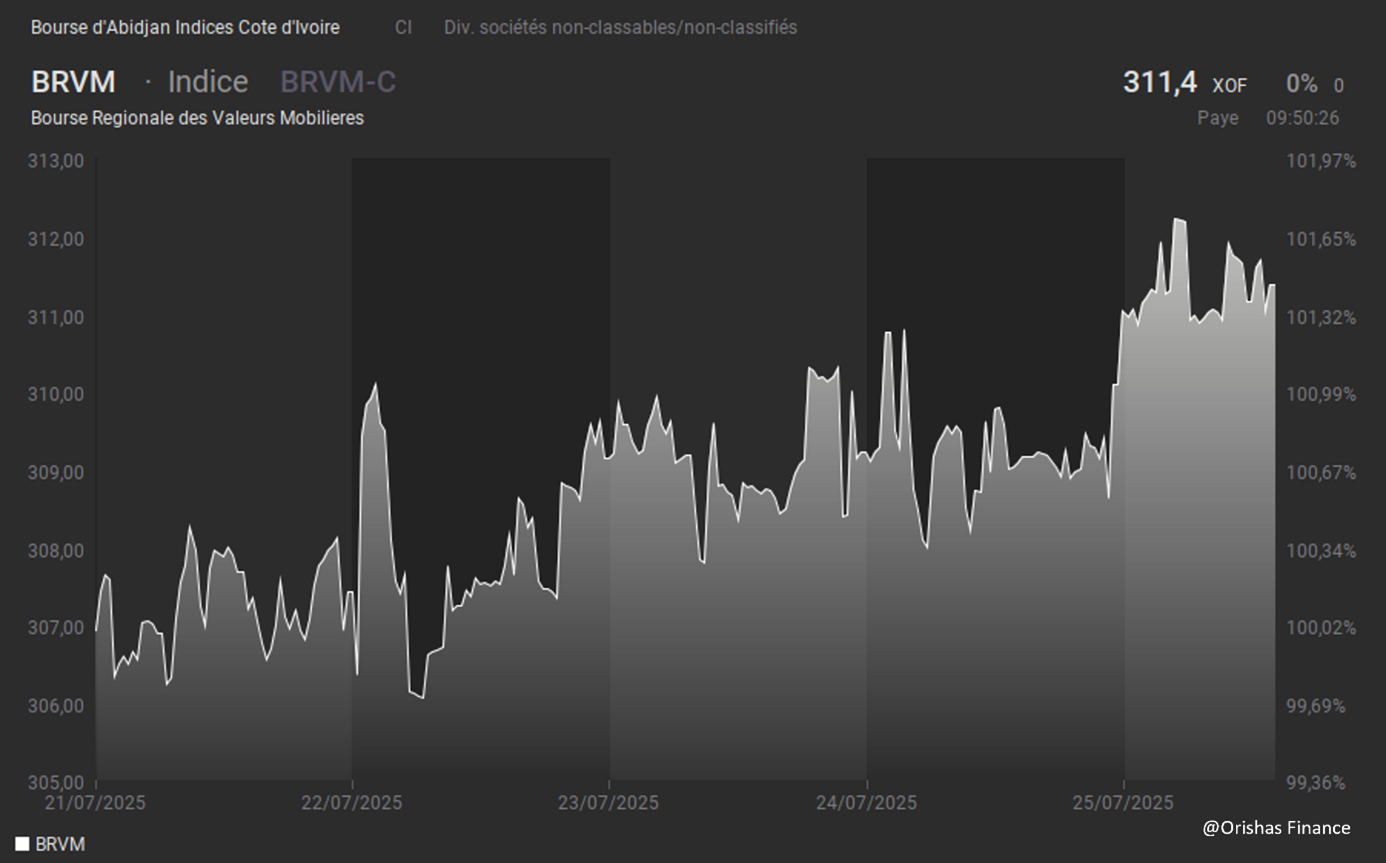Click the 0% change value
Image resolution: width=1386 pixels, height=863 pixels.
pos(1302,85)
